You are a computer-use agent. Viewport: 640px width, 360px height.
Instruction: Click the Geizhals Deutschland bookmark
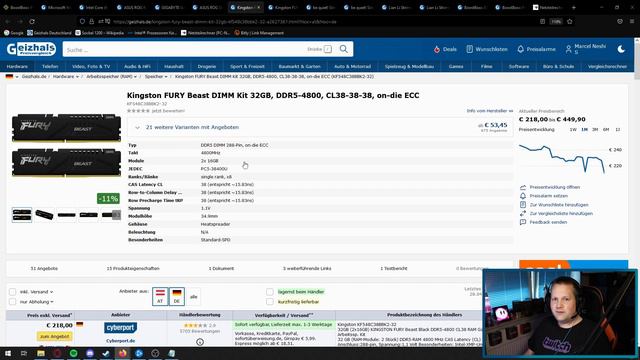coord(49,33)
